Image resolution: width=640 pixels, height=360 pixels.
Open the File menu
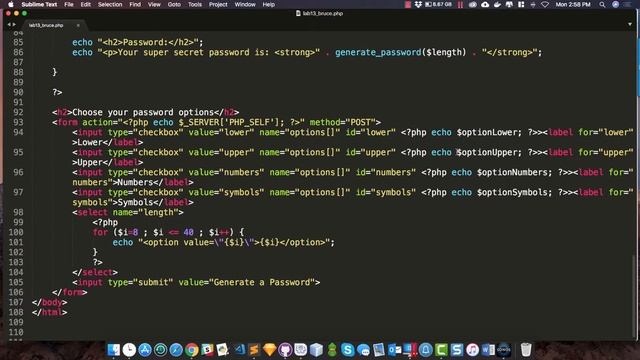point(69,4)
